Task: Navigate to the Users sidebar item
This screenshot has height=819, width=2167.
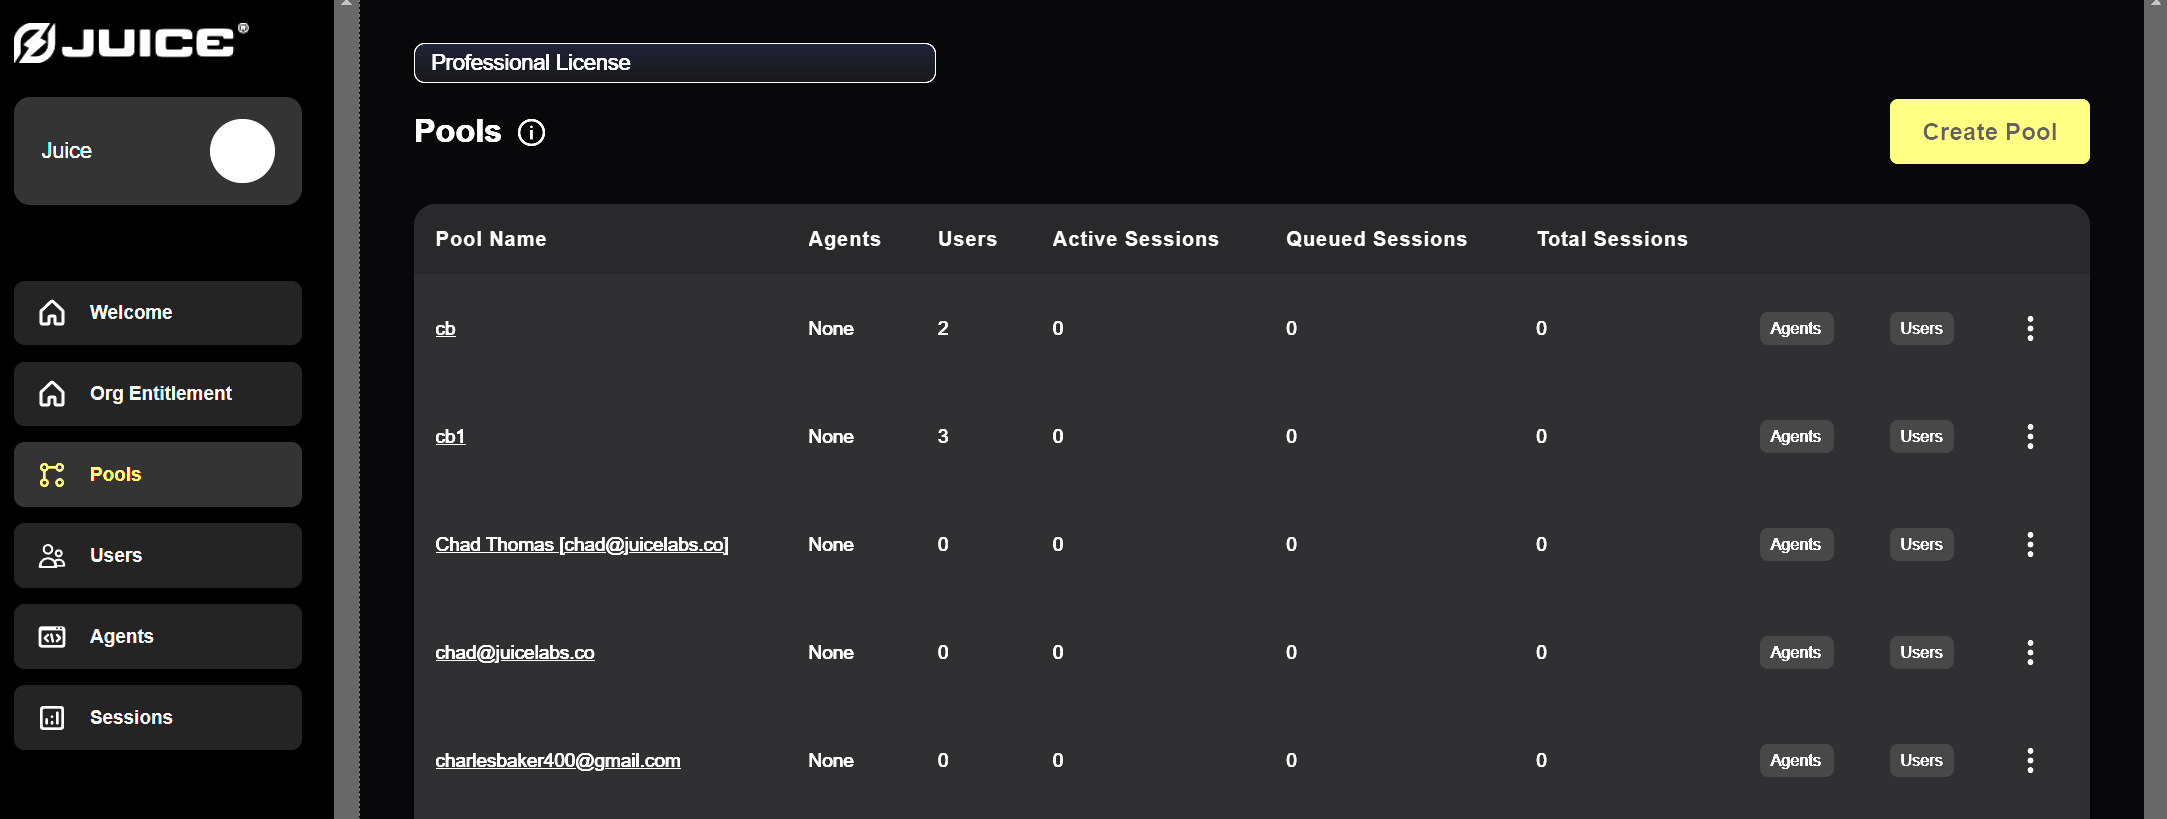Action: 158,556
